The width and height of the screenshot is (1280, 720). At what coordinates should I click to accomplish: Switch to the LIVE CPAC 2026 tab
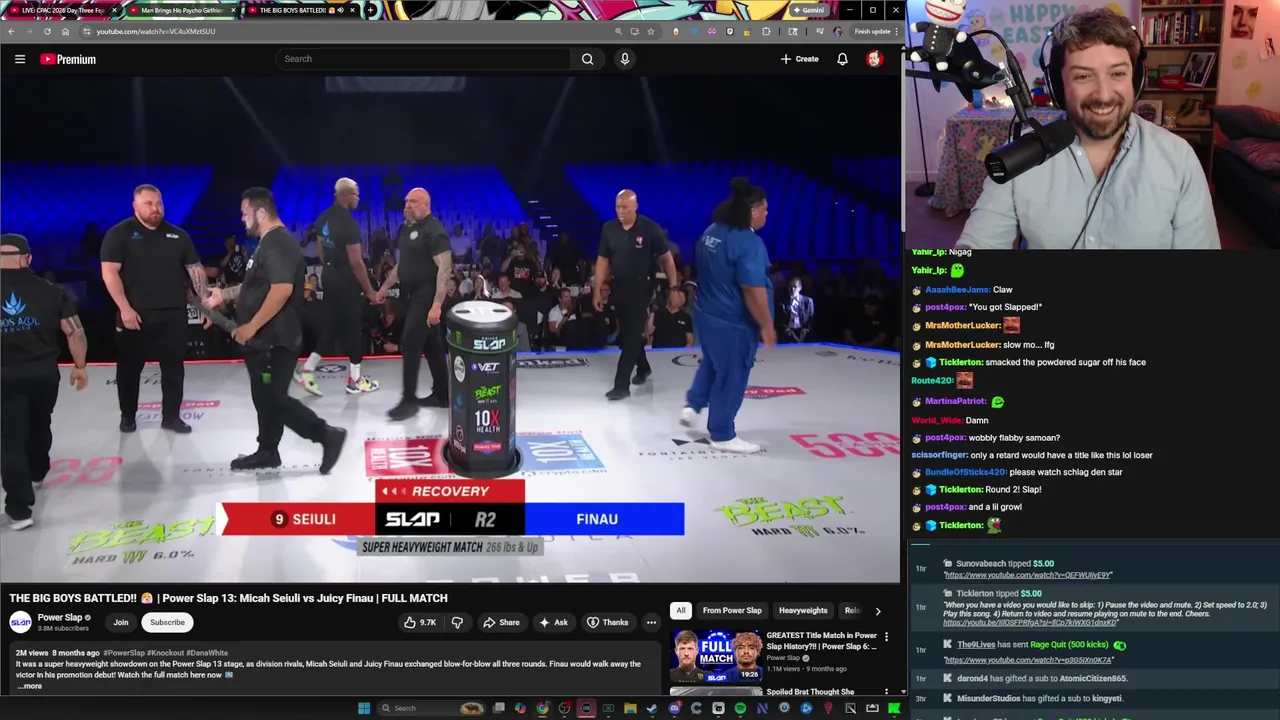[x=63, y=10]
